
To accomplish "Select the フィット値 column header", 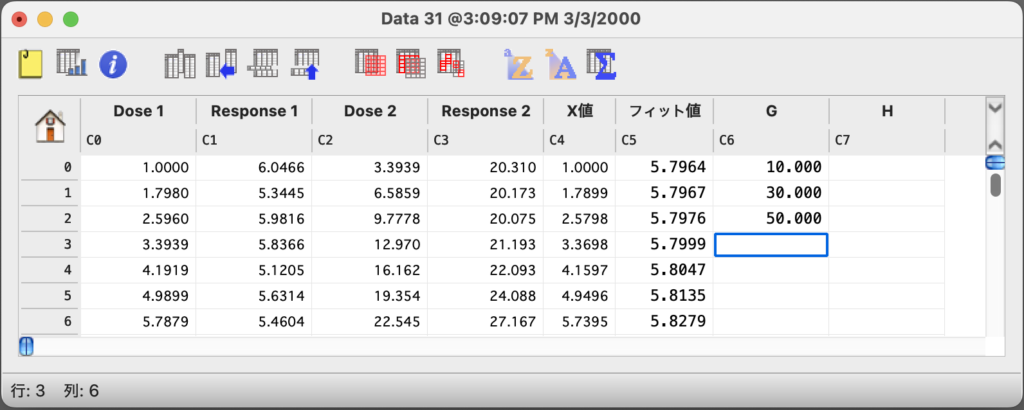I will [663, 111].
